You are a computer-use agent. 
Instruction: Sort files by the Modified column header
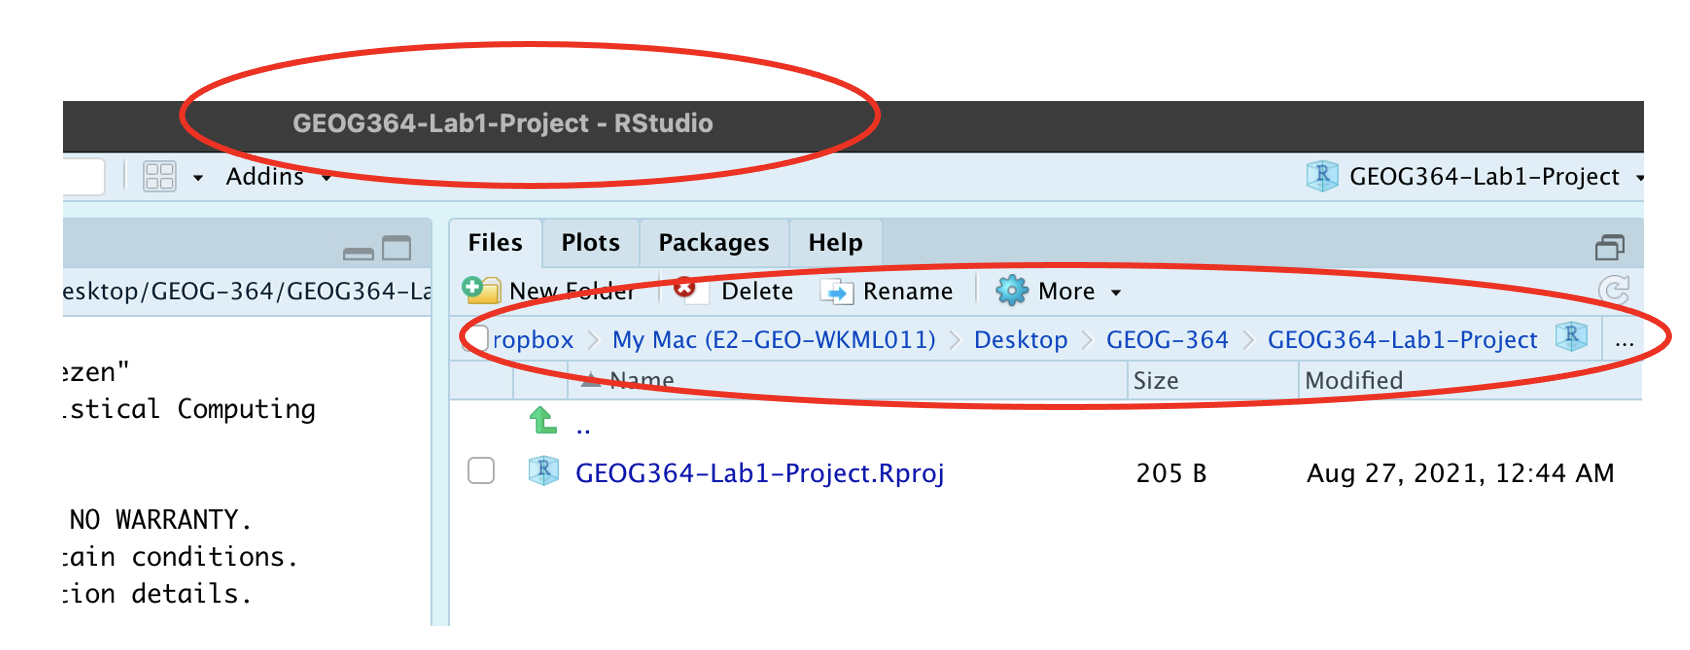1353,381
